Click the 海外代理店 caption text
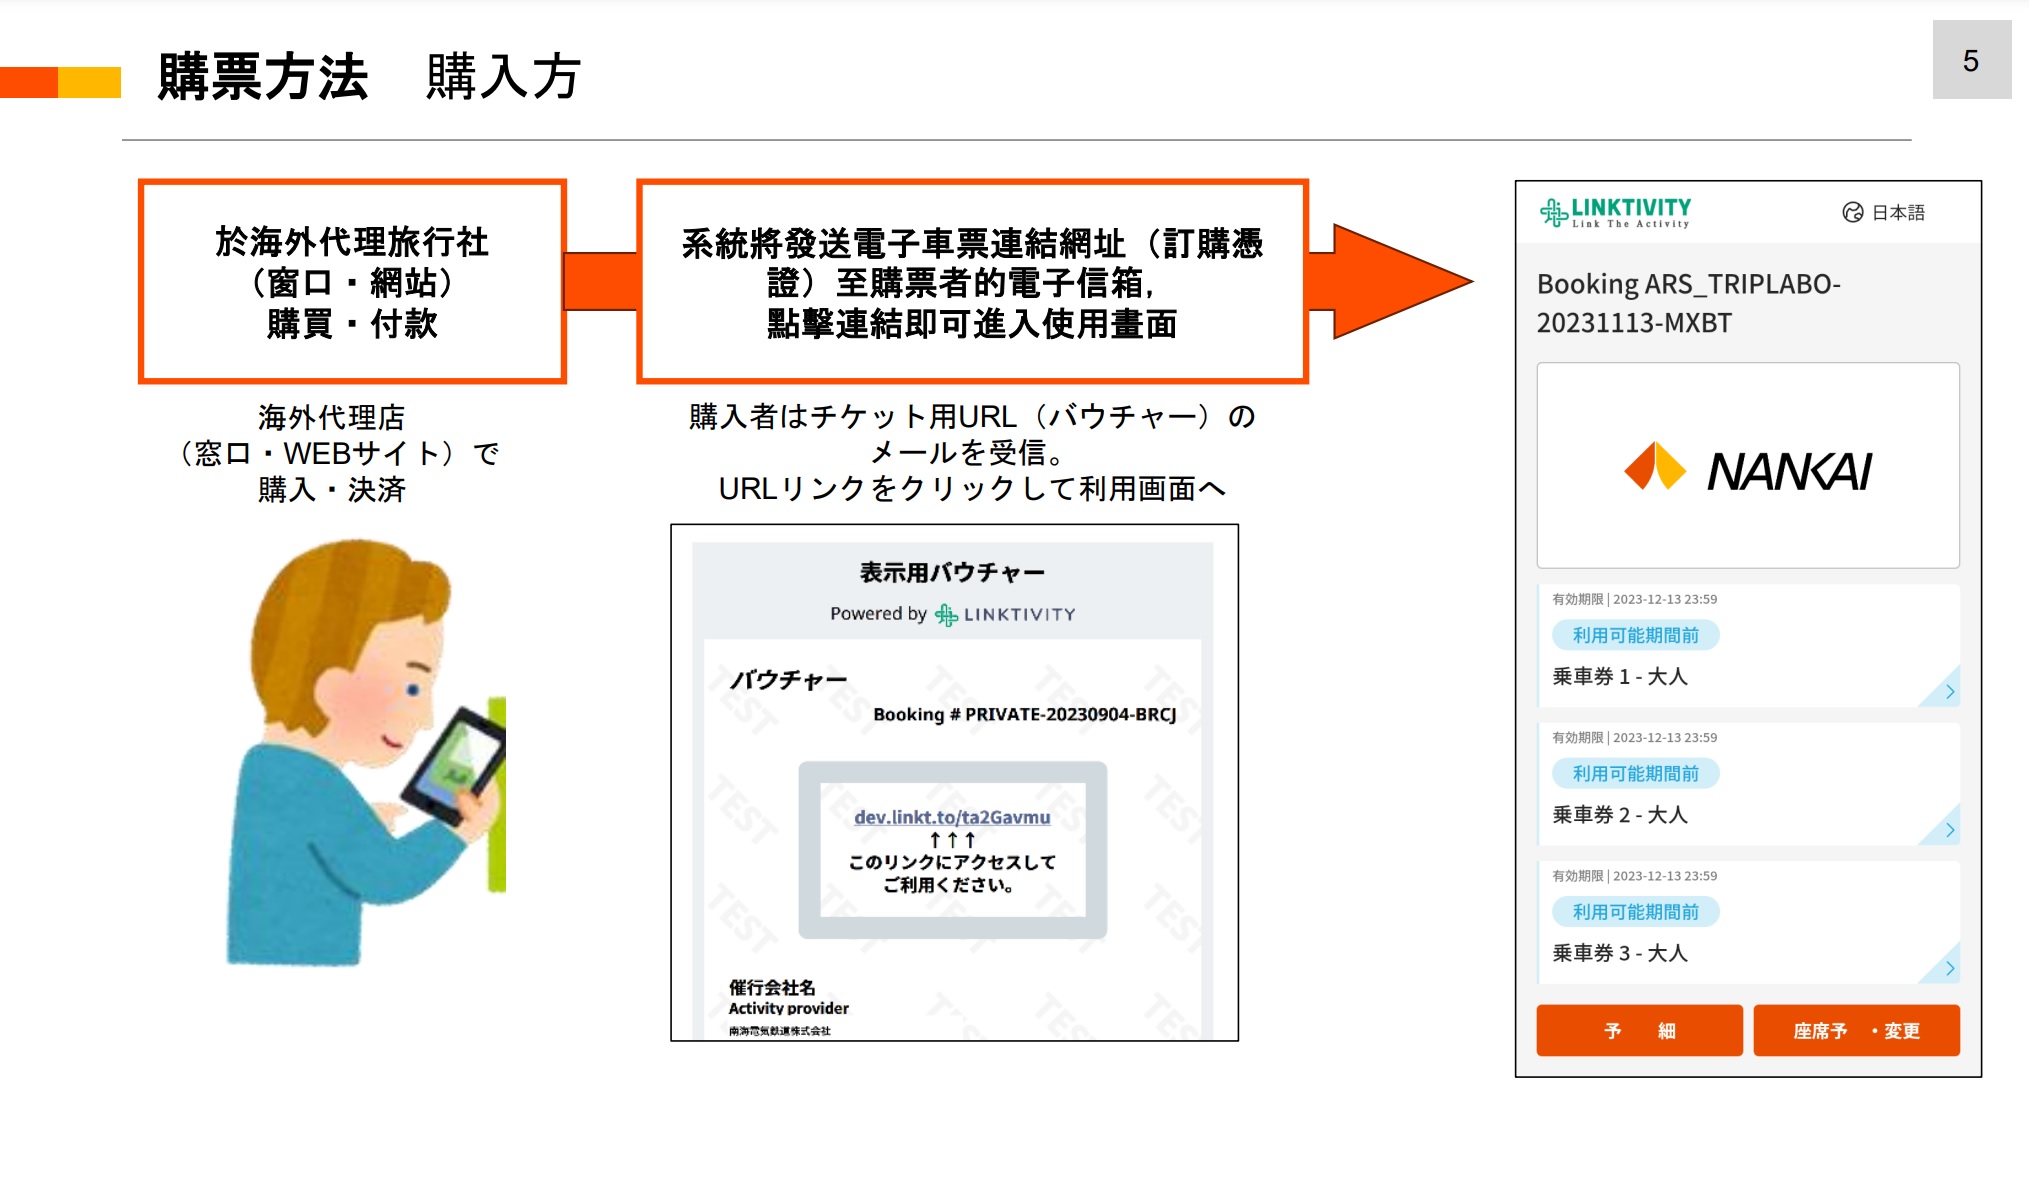2038x1203 pixels. (x=332, y=417)
